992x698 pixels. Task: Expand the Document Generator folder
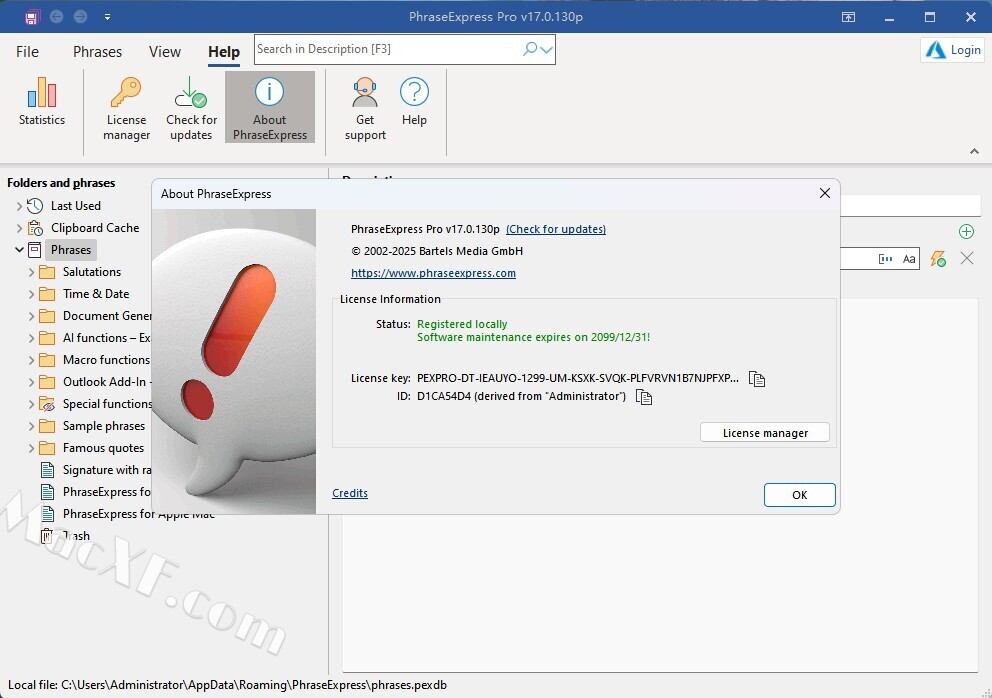pos(31,316)
